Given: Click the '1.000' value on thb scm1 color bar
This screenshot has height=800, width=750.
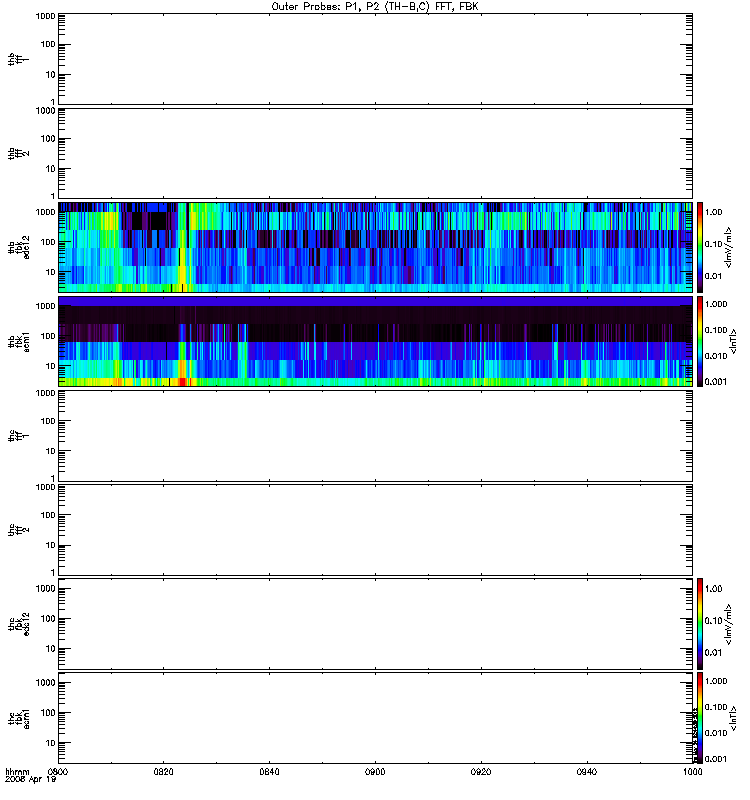Looking at the screenshot, I should pyautogui.click(x=716, y=304).
